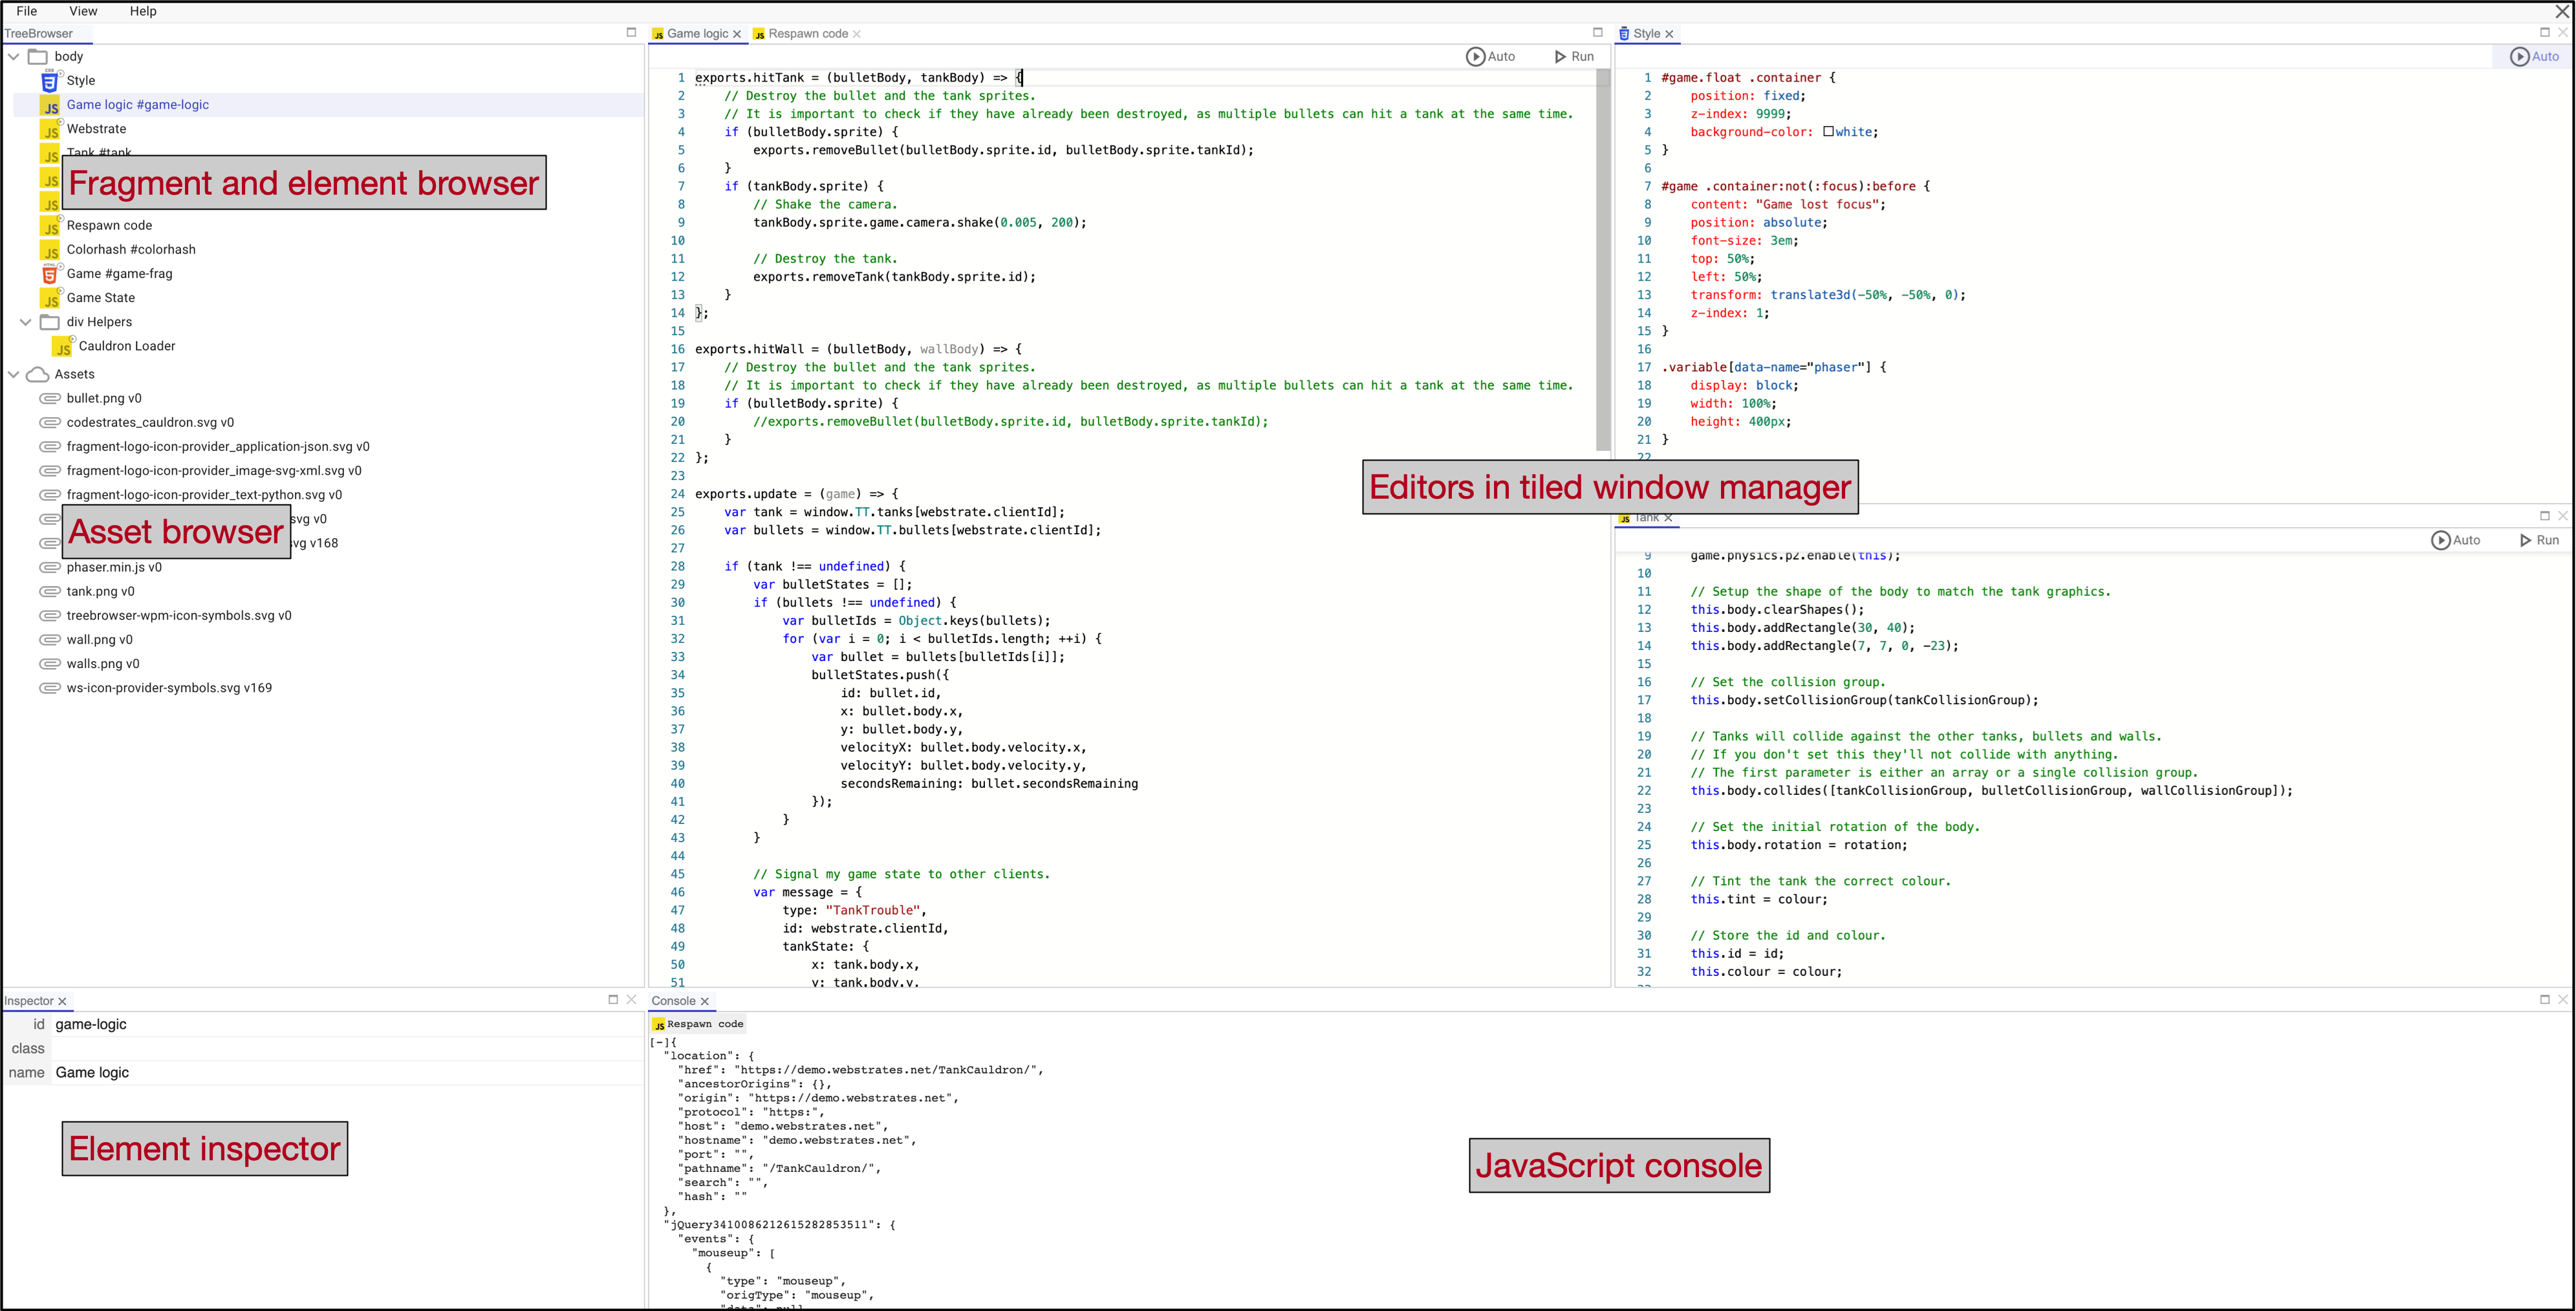Collapse the div Helpers node

26,322
